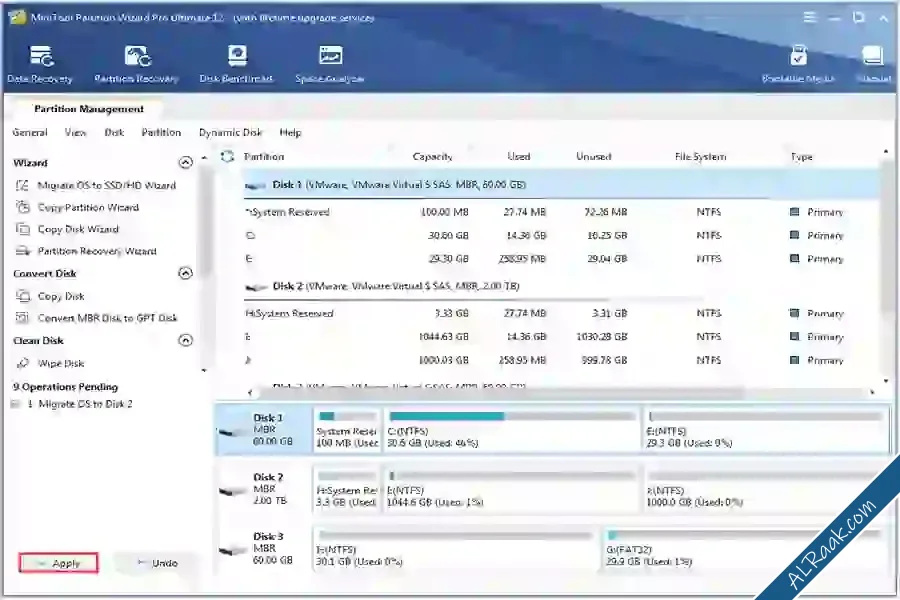Open Bootable Media builder

point(798,64)
